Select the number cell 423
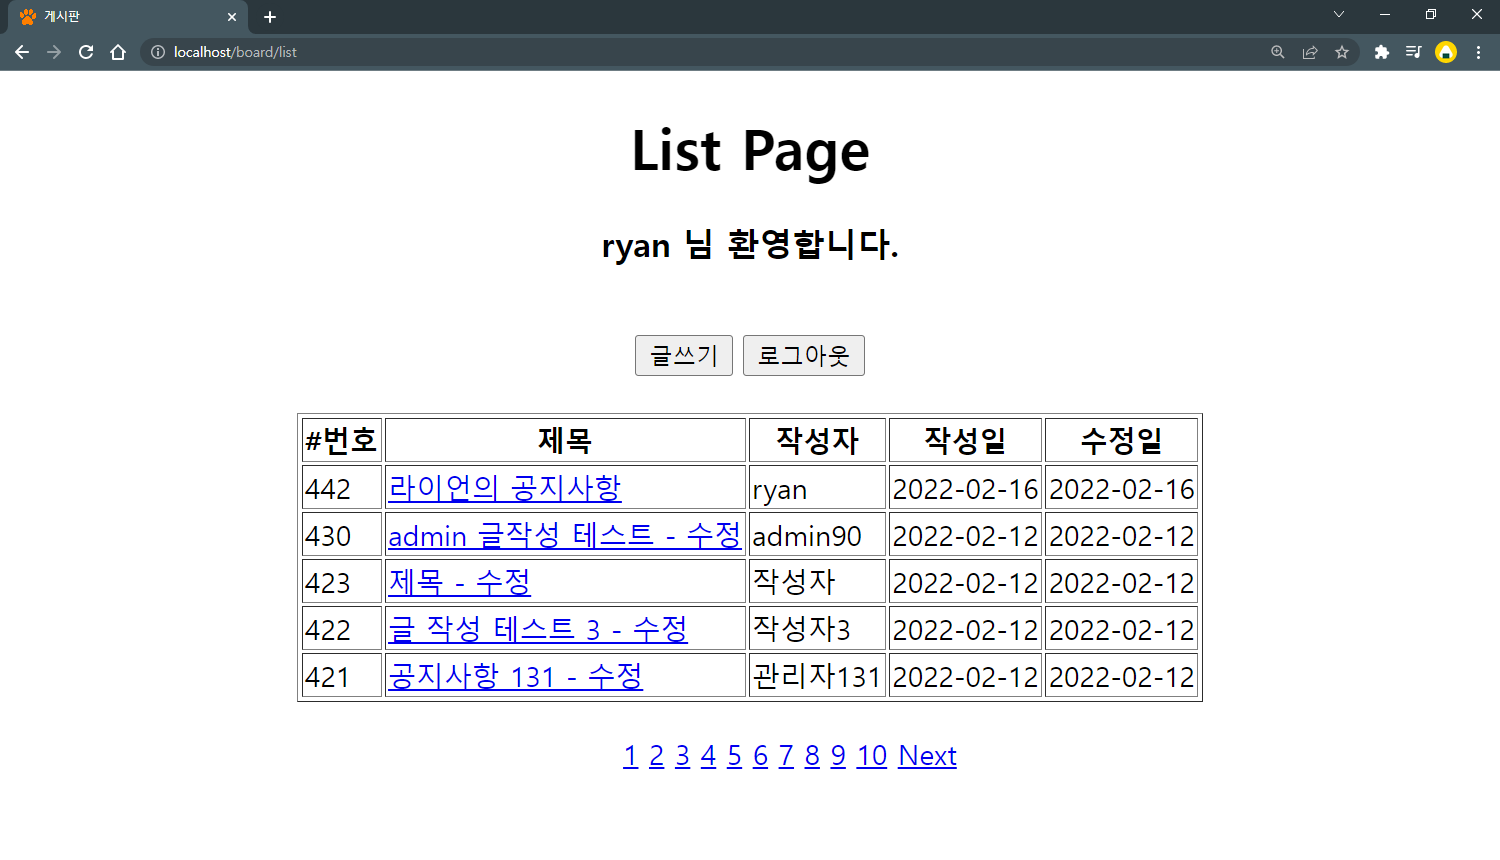Image resolution: width=1500 pixels, height=860 pixels. tap(342, 582)
